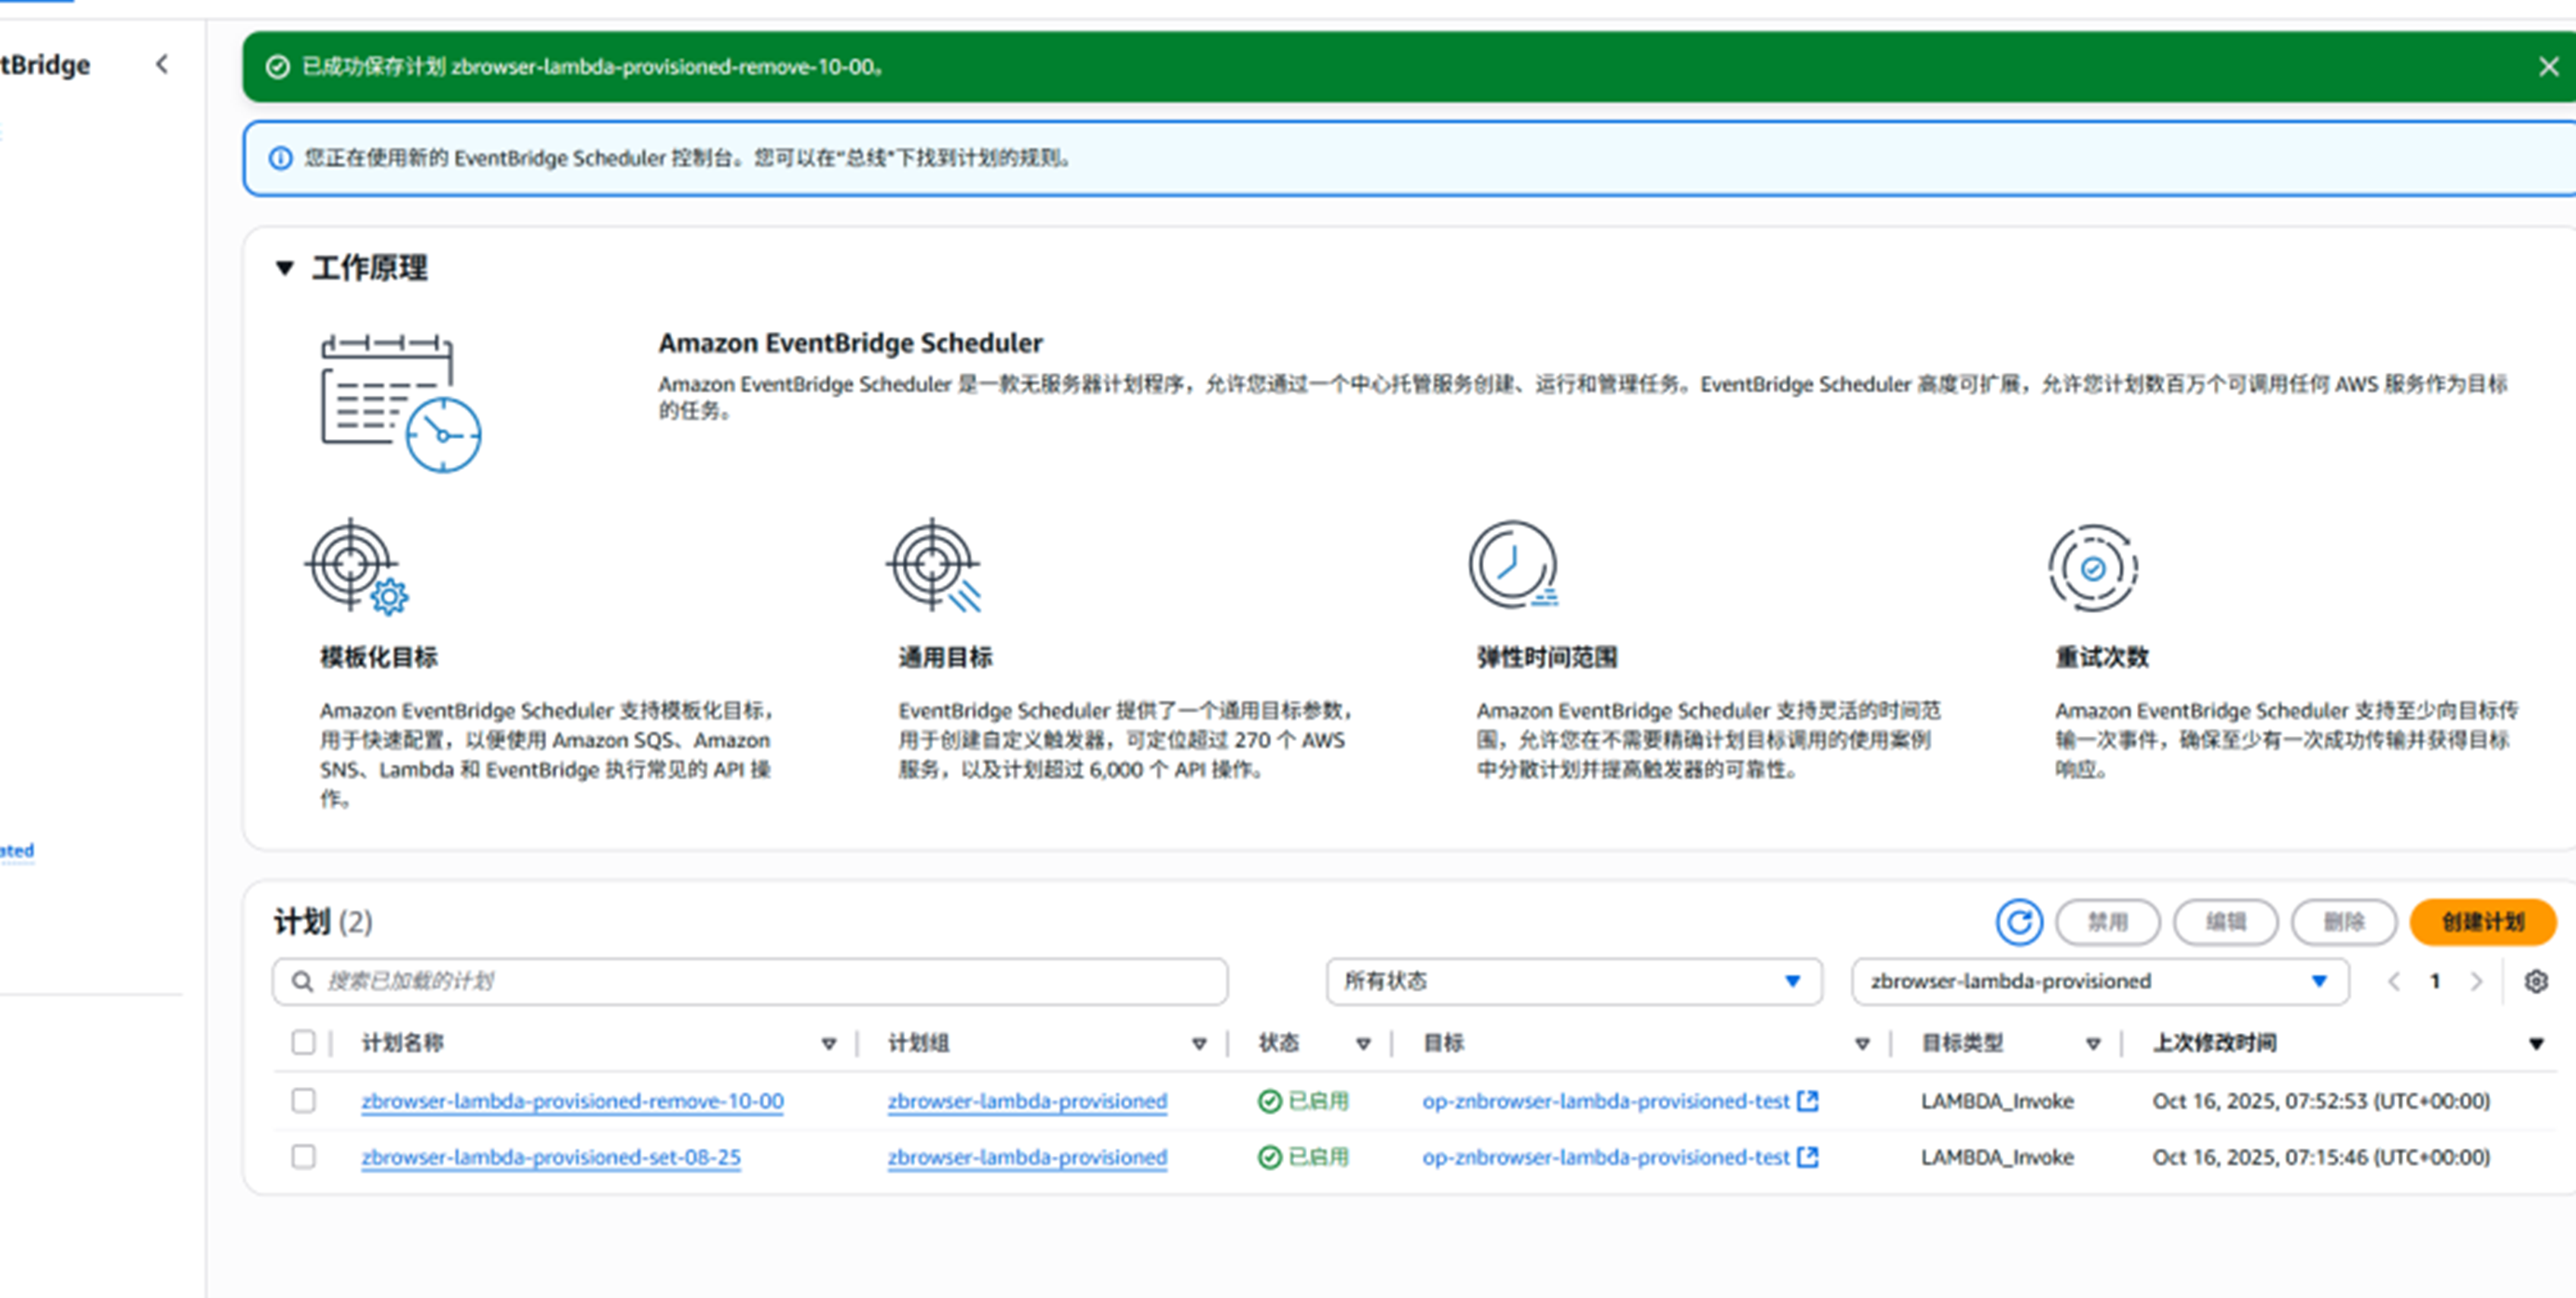Collapse the EventBridge sidebar chevron
Image resolution: width=2576 pixels, height=1298 pixels.
tap(162, 65)
